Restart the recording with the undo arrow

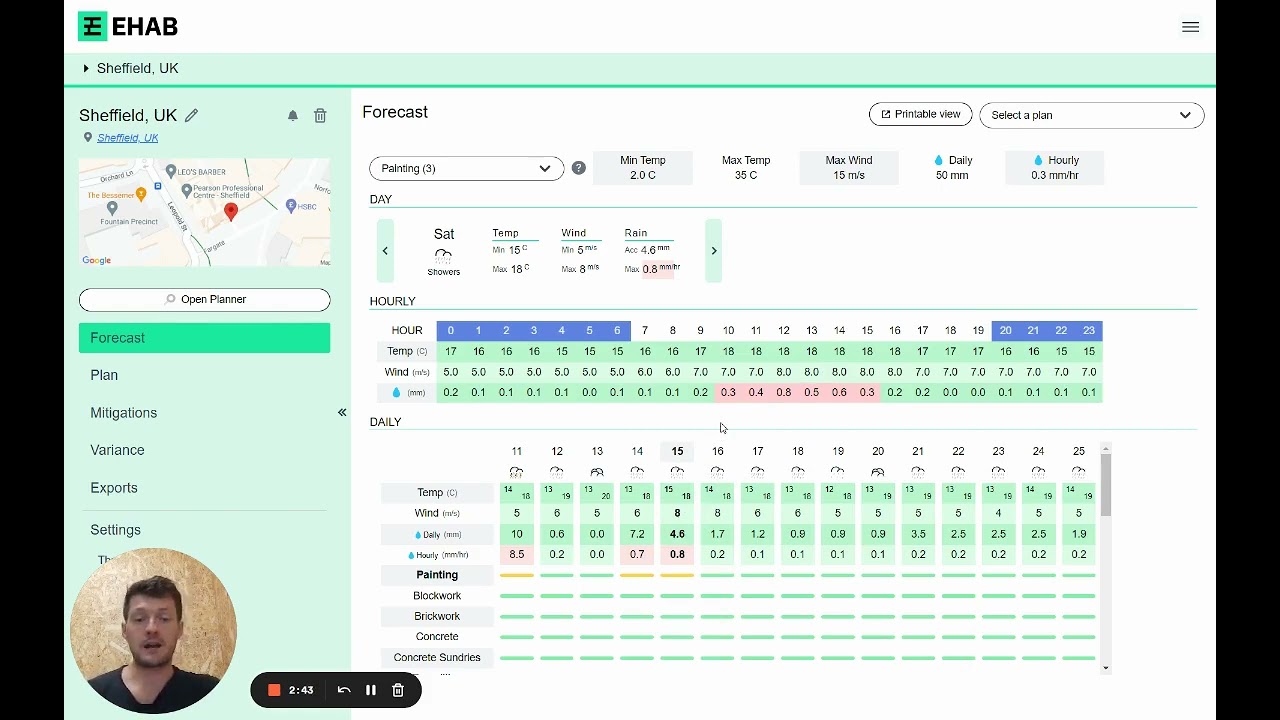[x=344, y=690]
